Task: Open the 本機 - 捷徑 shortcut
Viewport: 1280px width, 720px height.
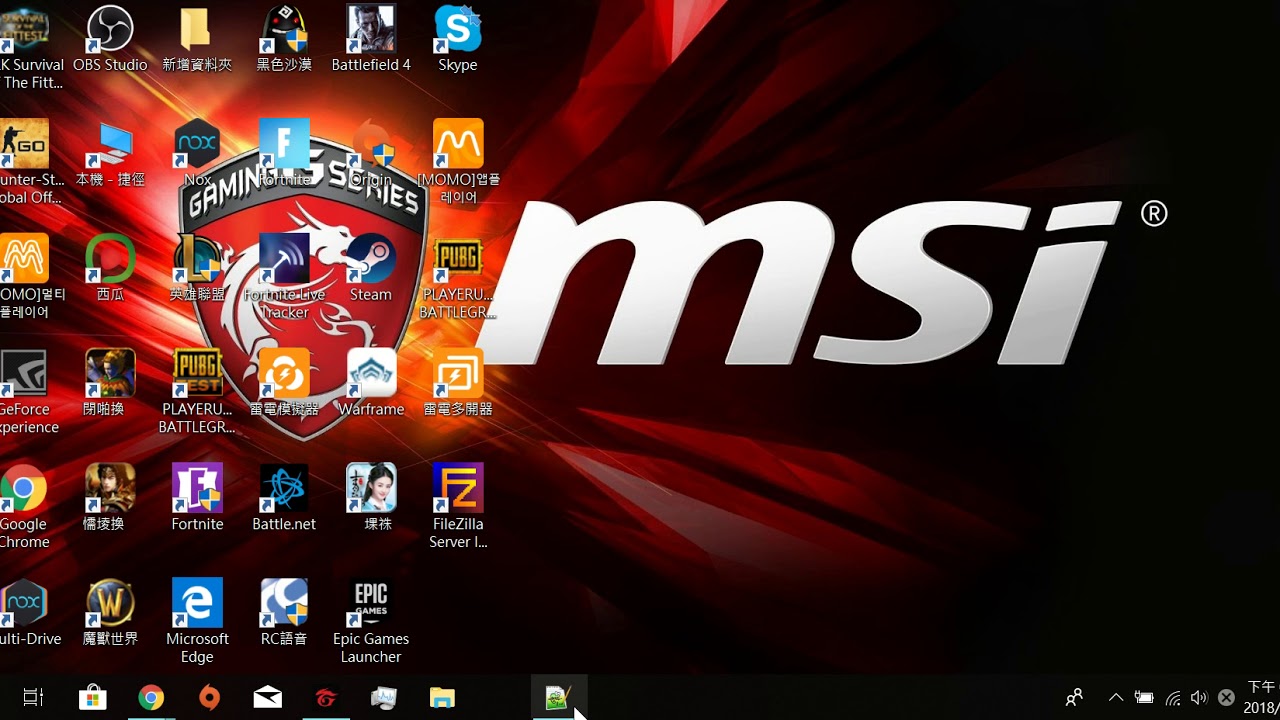Action: [x=110, y=153]
